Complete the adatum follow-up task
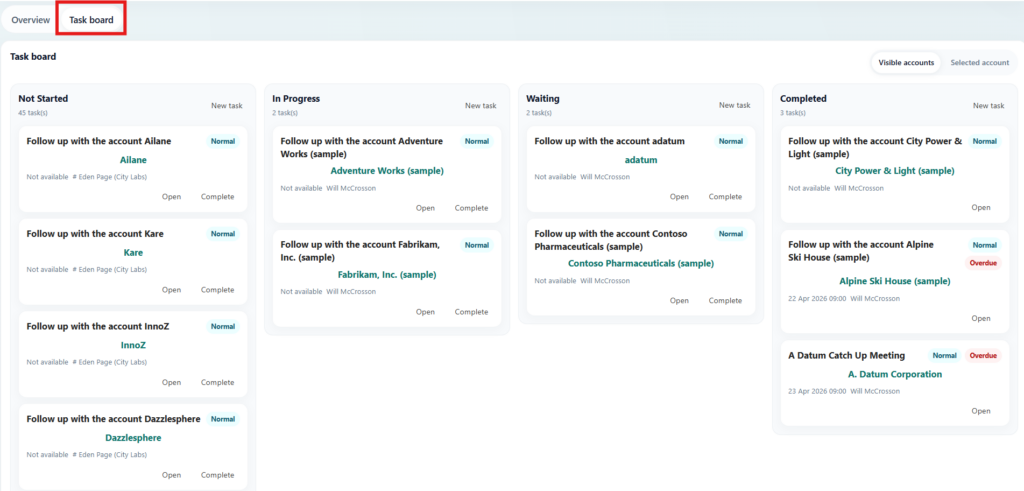1024x491 pixels. (x=726, y=197)
